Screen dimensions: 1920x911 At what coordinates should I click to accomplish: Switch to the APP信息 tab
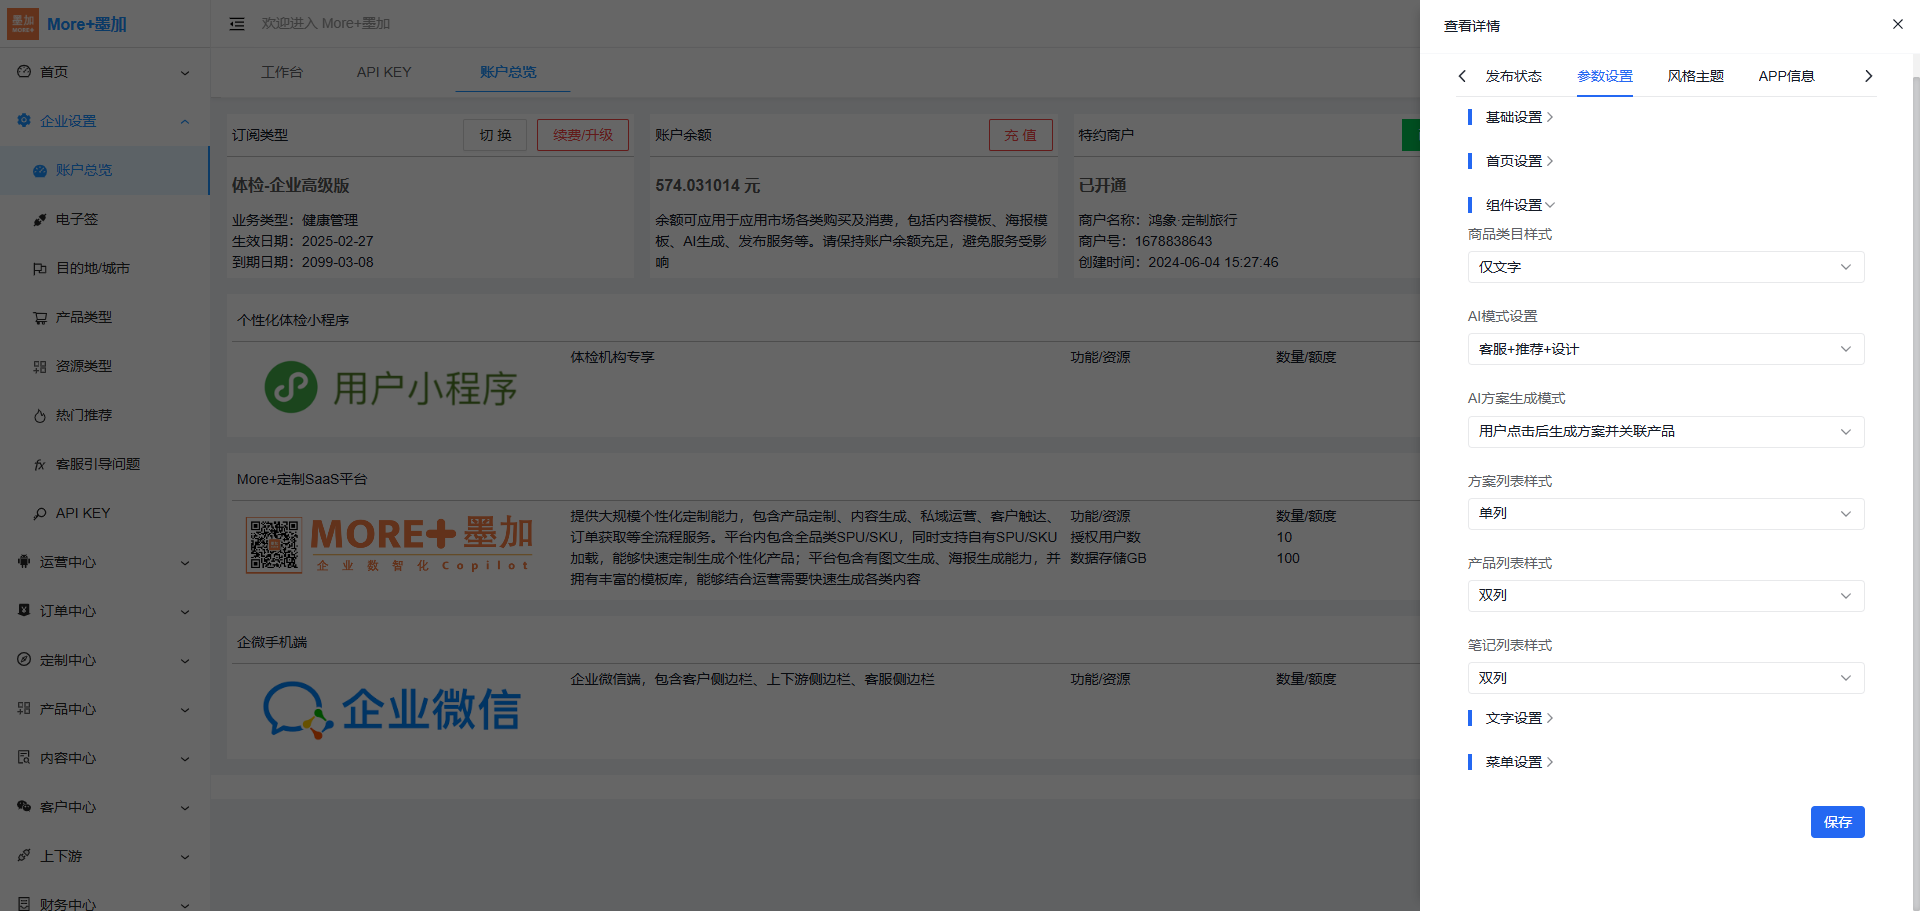pyautogui.click(x=1786, y=76)
